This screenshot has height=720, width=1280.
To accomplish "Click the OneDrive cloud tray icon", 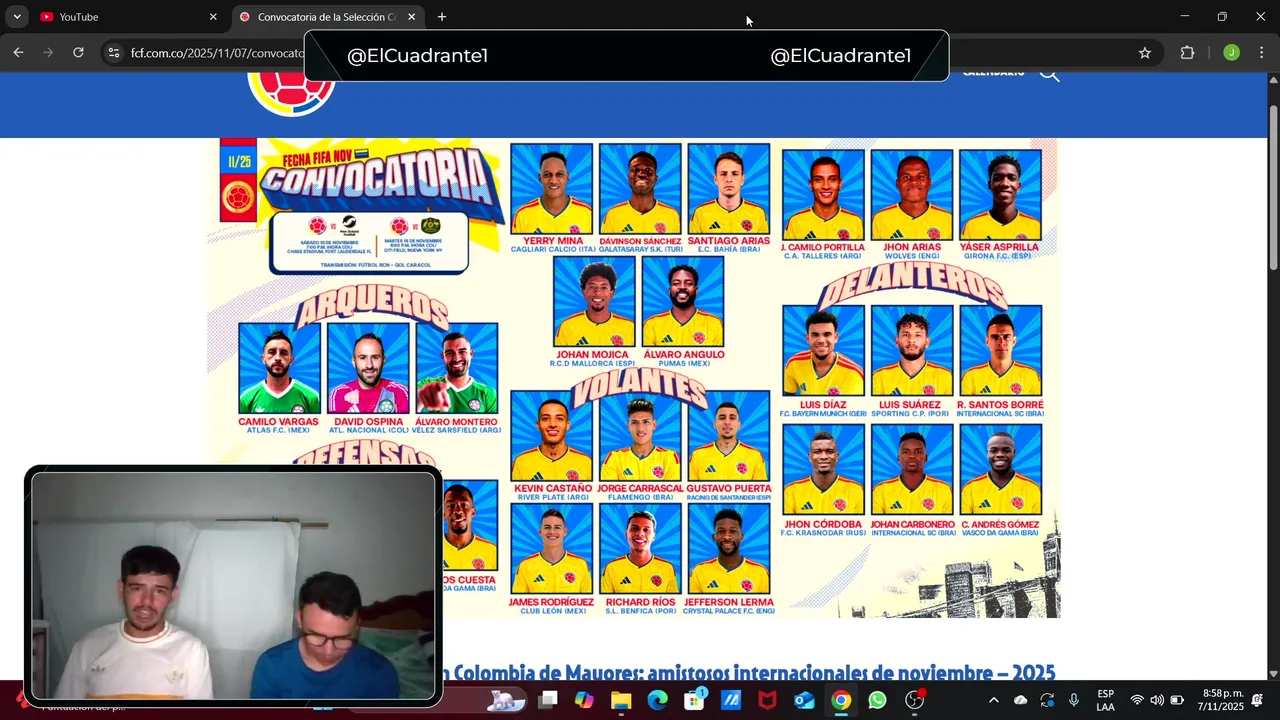I will (x=1020, y=700).
